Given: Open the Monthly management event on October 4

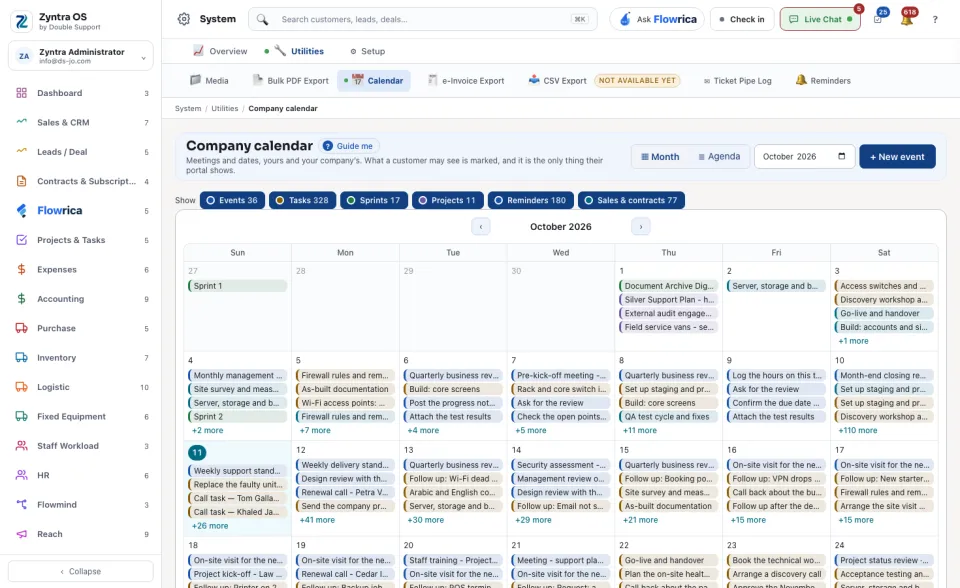Looking at the screenshot, I should [238, 375].
